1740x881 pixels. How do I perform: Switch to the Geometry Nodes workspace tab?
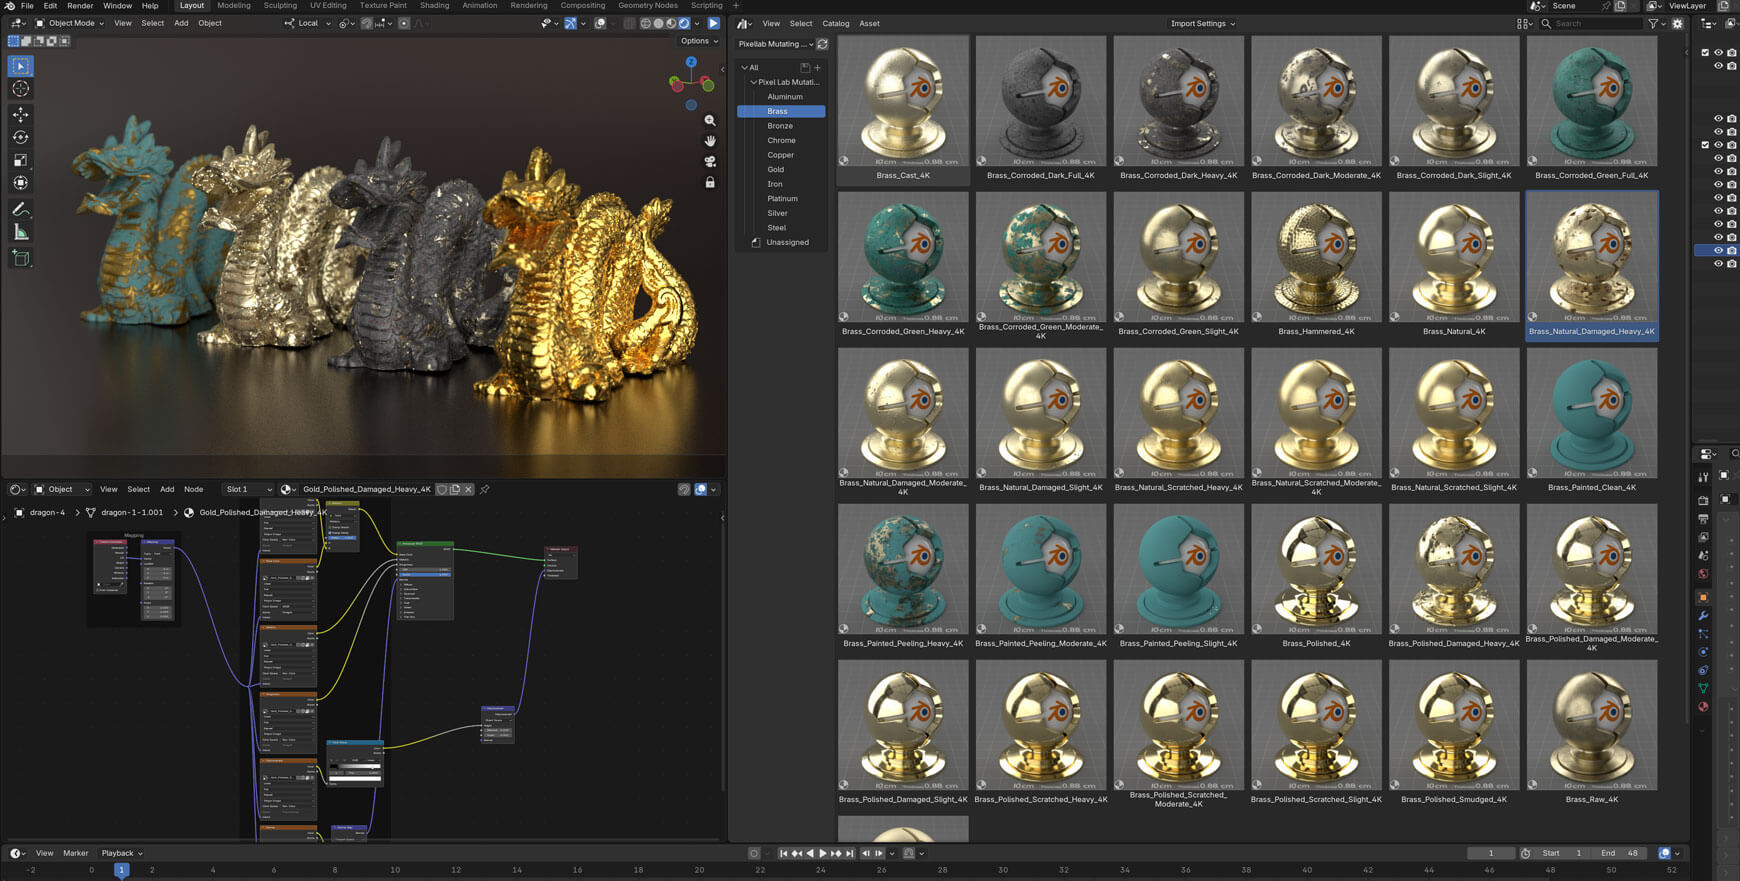point(648,6)
